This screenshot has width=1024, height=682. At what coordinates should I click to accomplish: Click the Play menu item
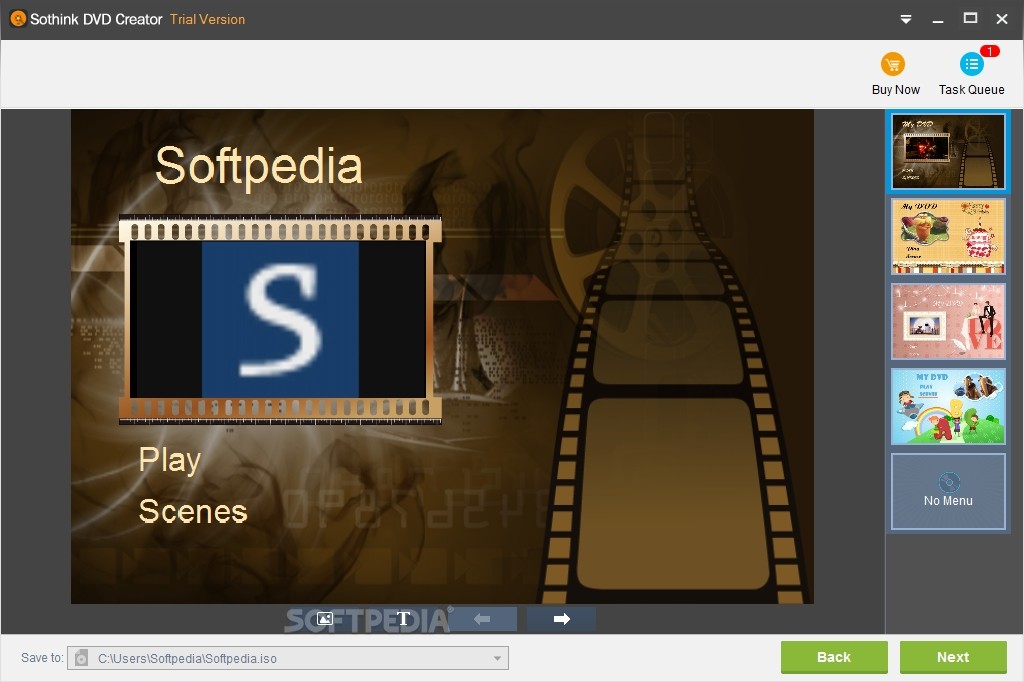coord(170,460)
